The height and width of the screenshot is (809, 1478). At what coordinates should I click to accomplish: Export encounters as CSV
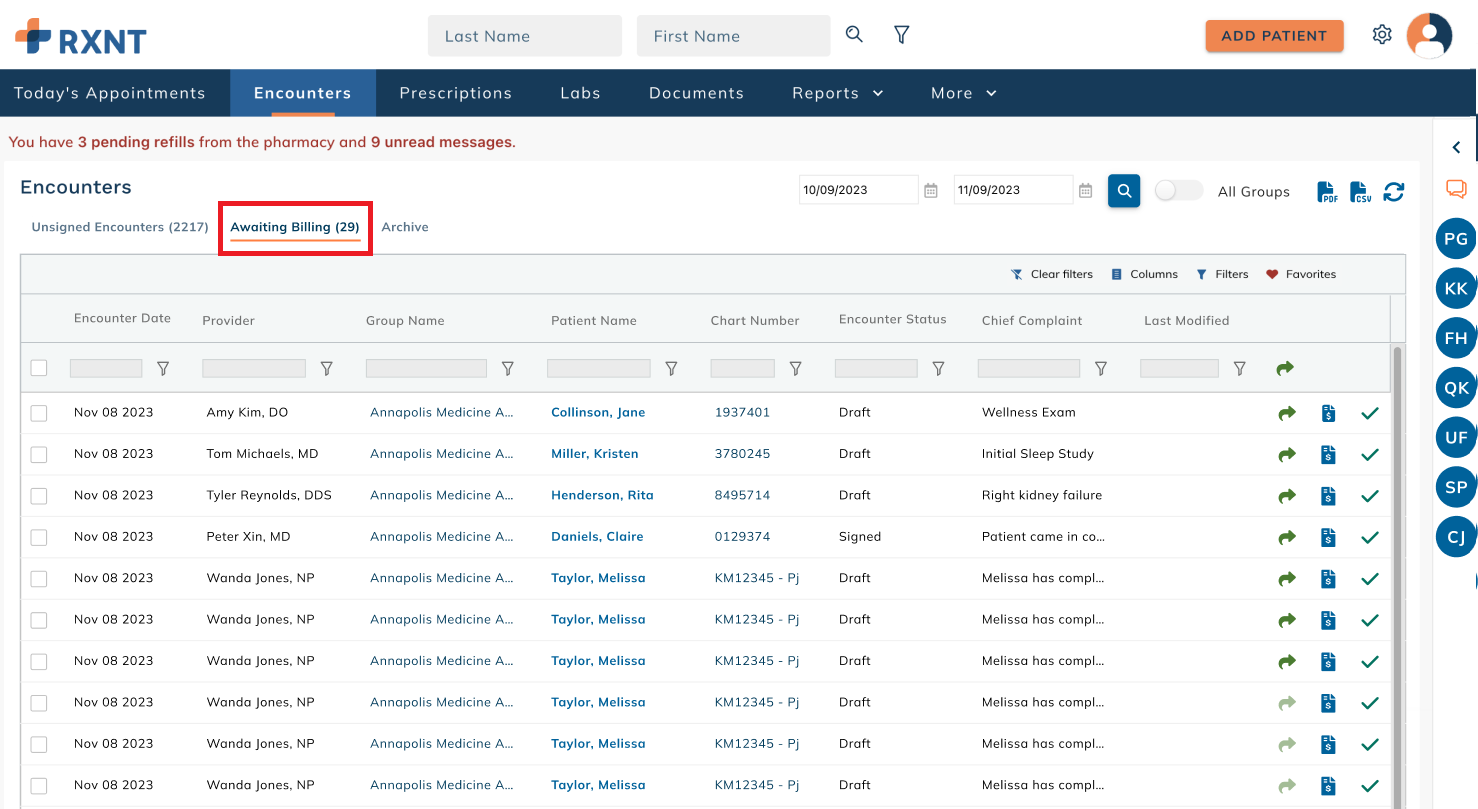(1360, 191)
